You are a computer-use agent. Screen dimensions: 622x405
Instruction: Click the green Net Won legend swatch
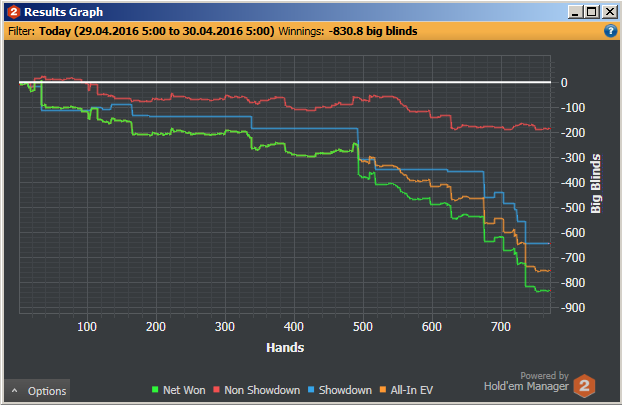(x=155, y=390)
